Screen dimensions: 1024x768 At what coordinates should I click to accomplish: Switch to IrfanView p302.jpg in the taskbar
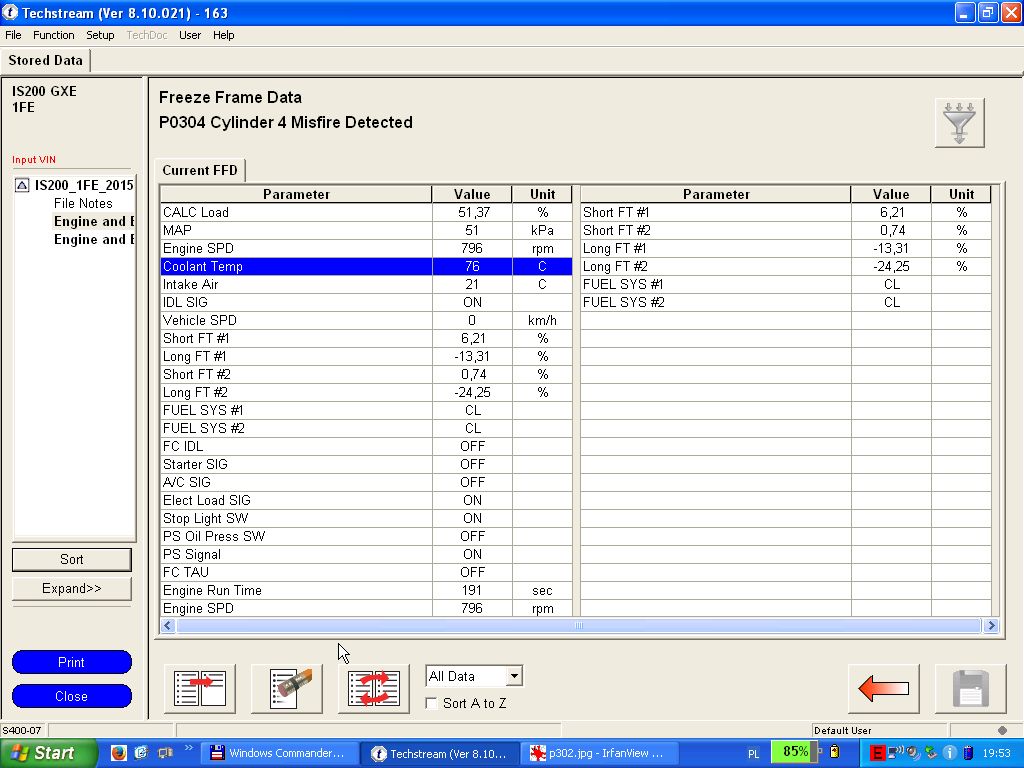pos(601,753)
